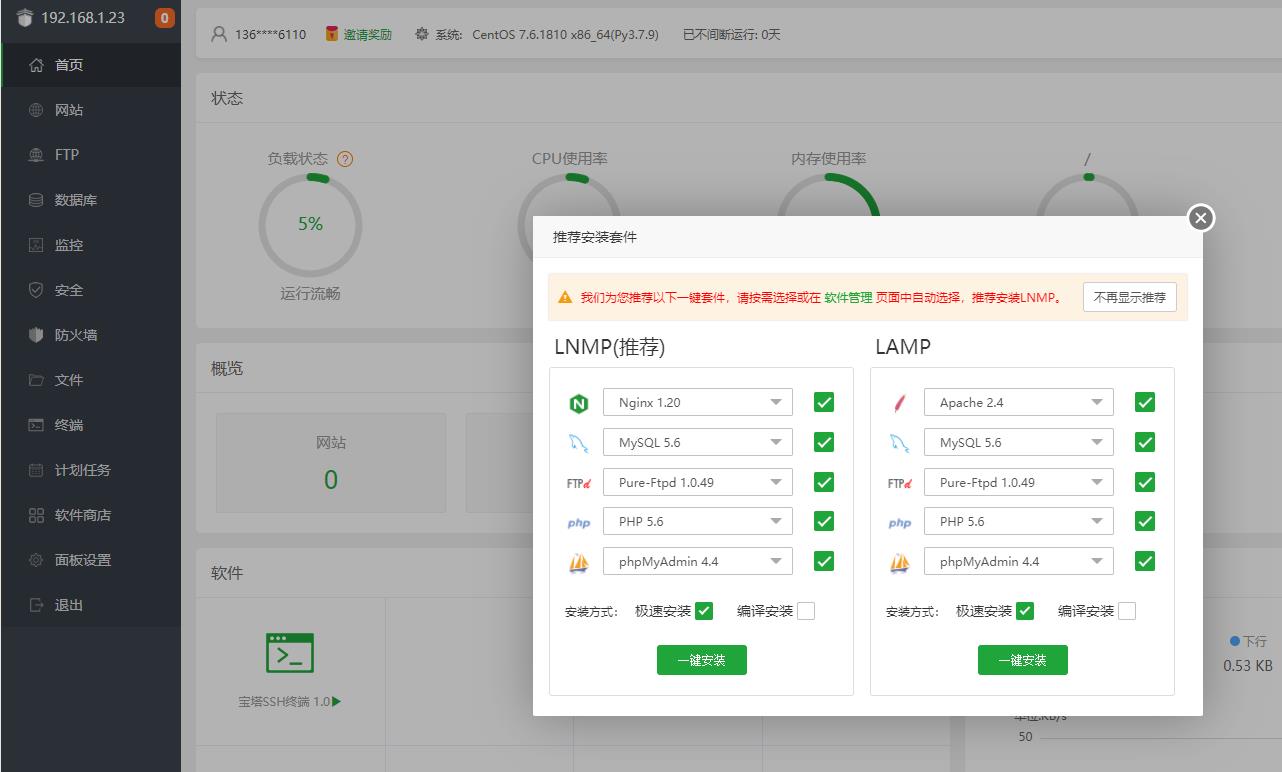Viewport: 1282px width, 772px height.
Task: Uncheck the LNMP phpMyAdmin checkbox
Action: pyautogui.click(x=824, y=561)
